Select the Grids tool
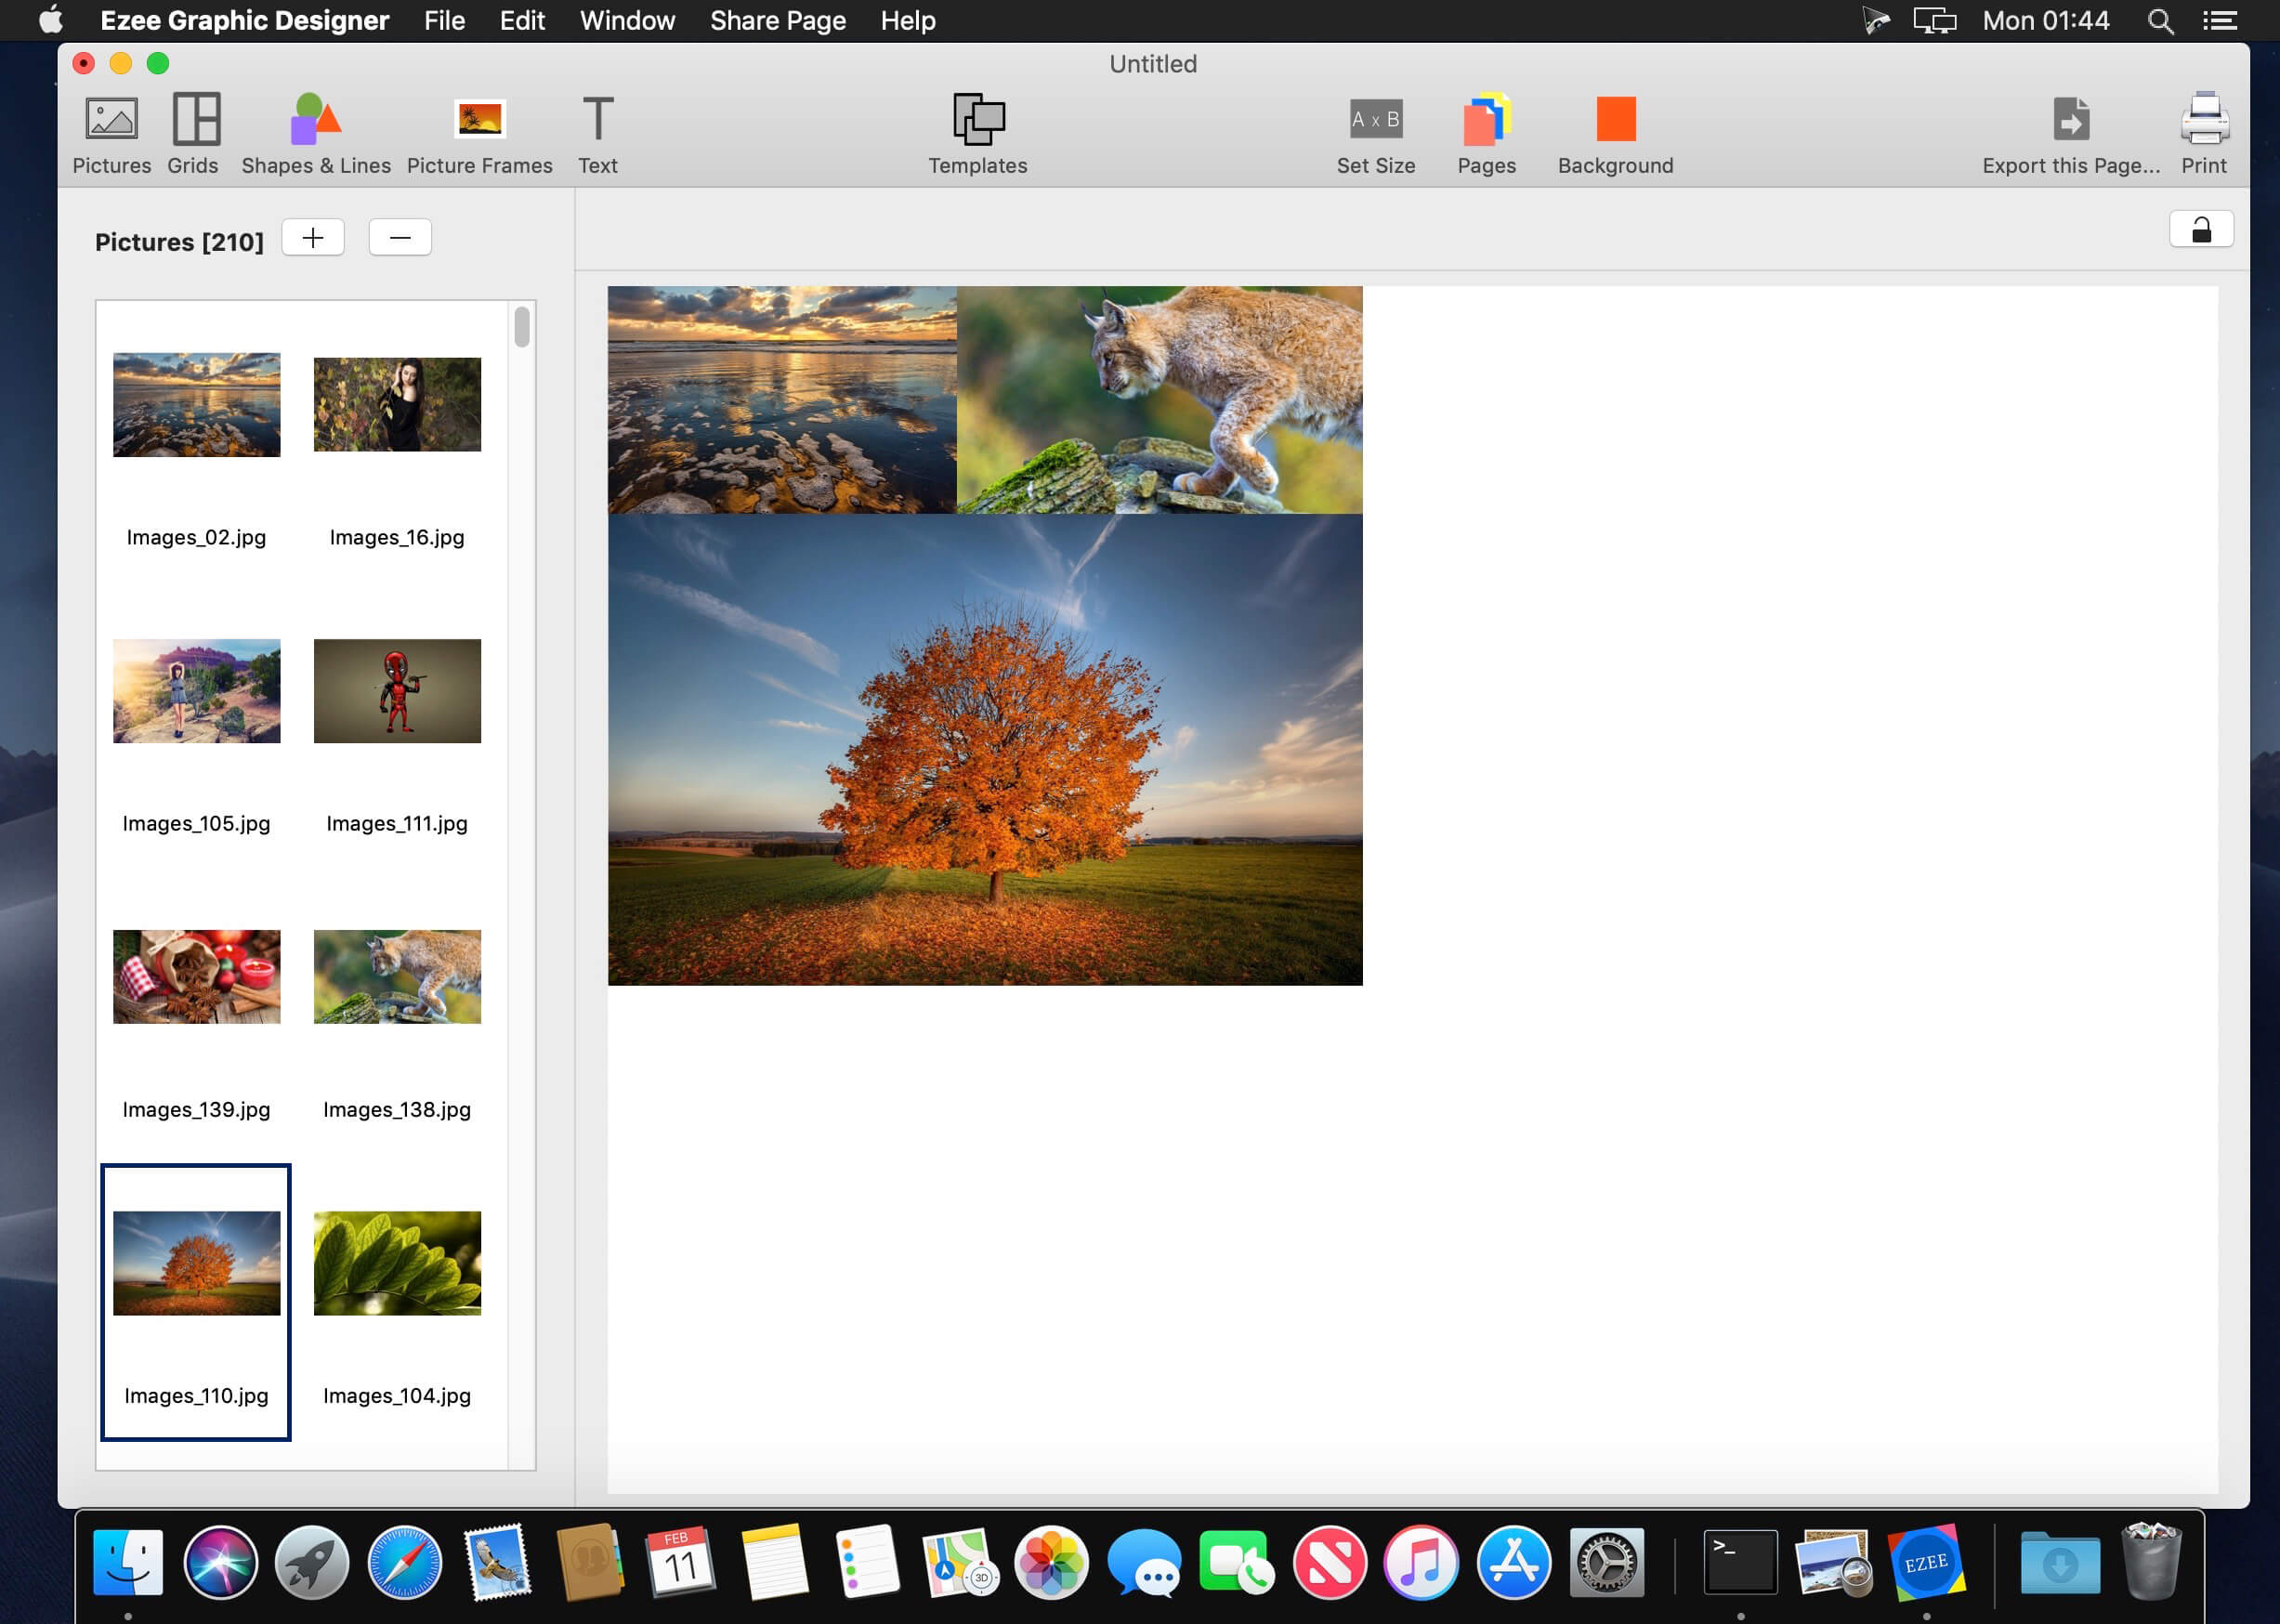 point(193,133)
